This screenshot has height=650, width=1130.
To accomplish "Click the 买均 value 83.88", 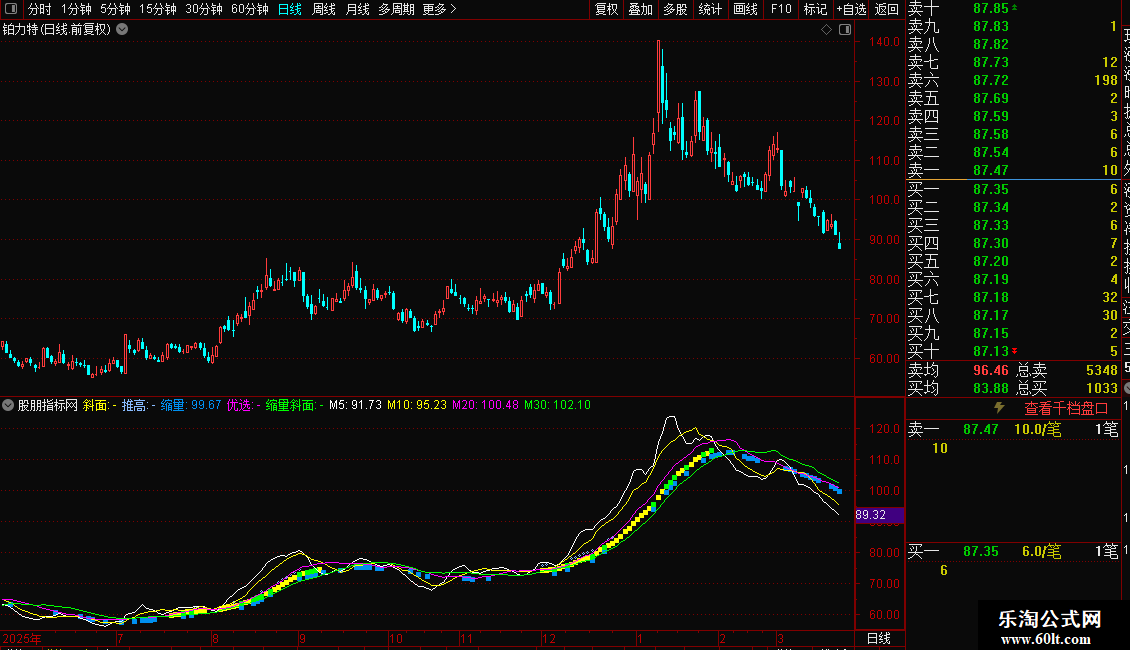I will pyautogui.click(x=991, y=388).
